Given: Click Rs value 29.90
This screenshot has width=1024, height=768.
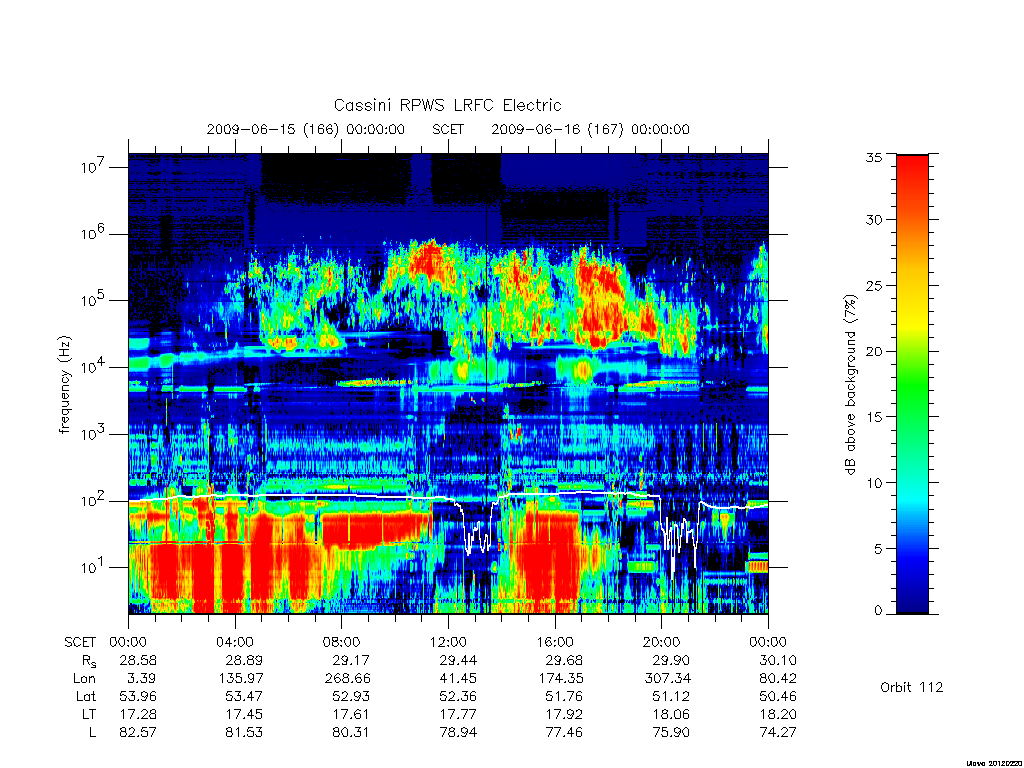Looking at the screenshot, I should pyautogui.click(x=671, y=661).
